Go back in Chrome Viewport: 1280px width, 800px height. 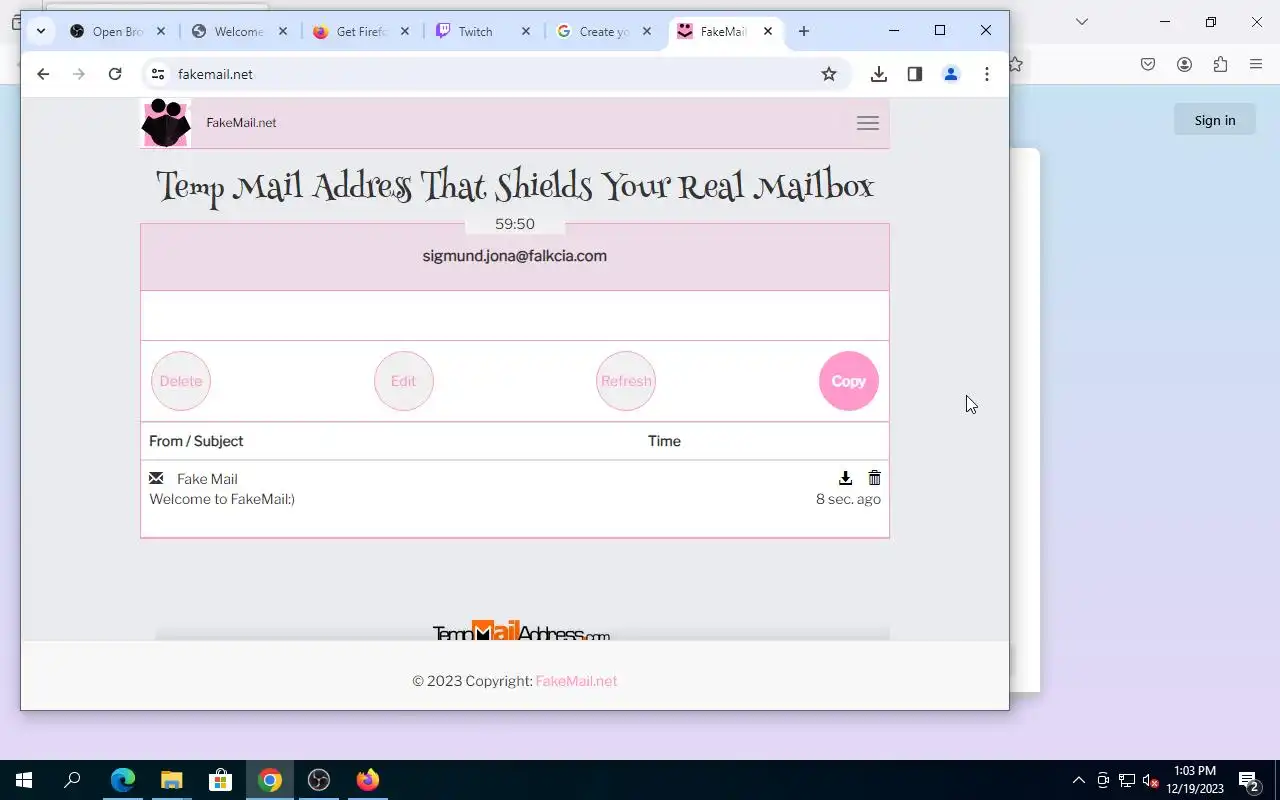click(43, 74)
